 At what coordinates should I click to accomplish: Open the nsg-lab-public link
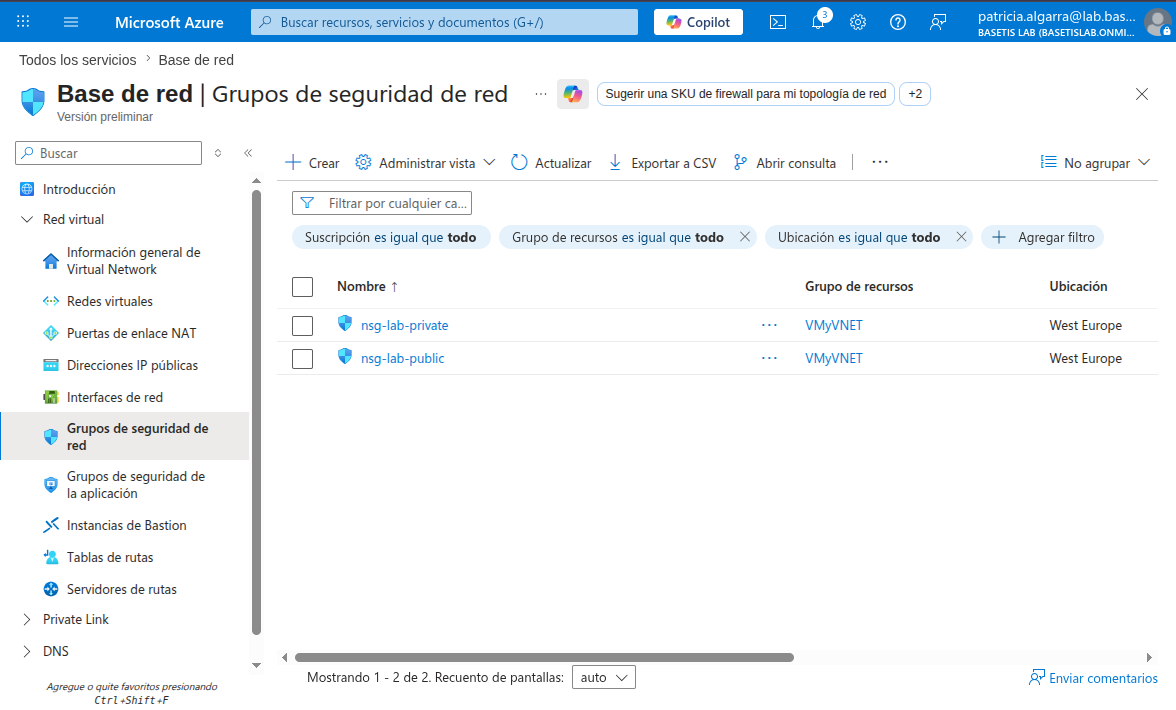[403, 358]
